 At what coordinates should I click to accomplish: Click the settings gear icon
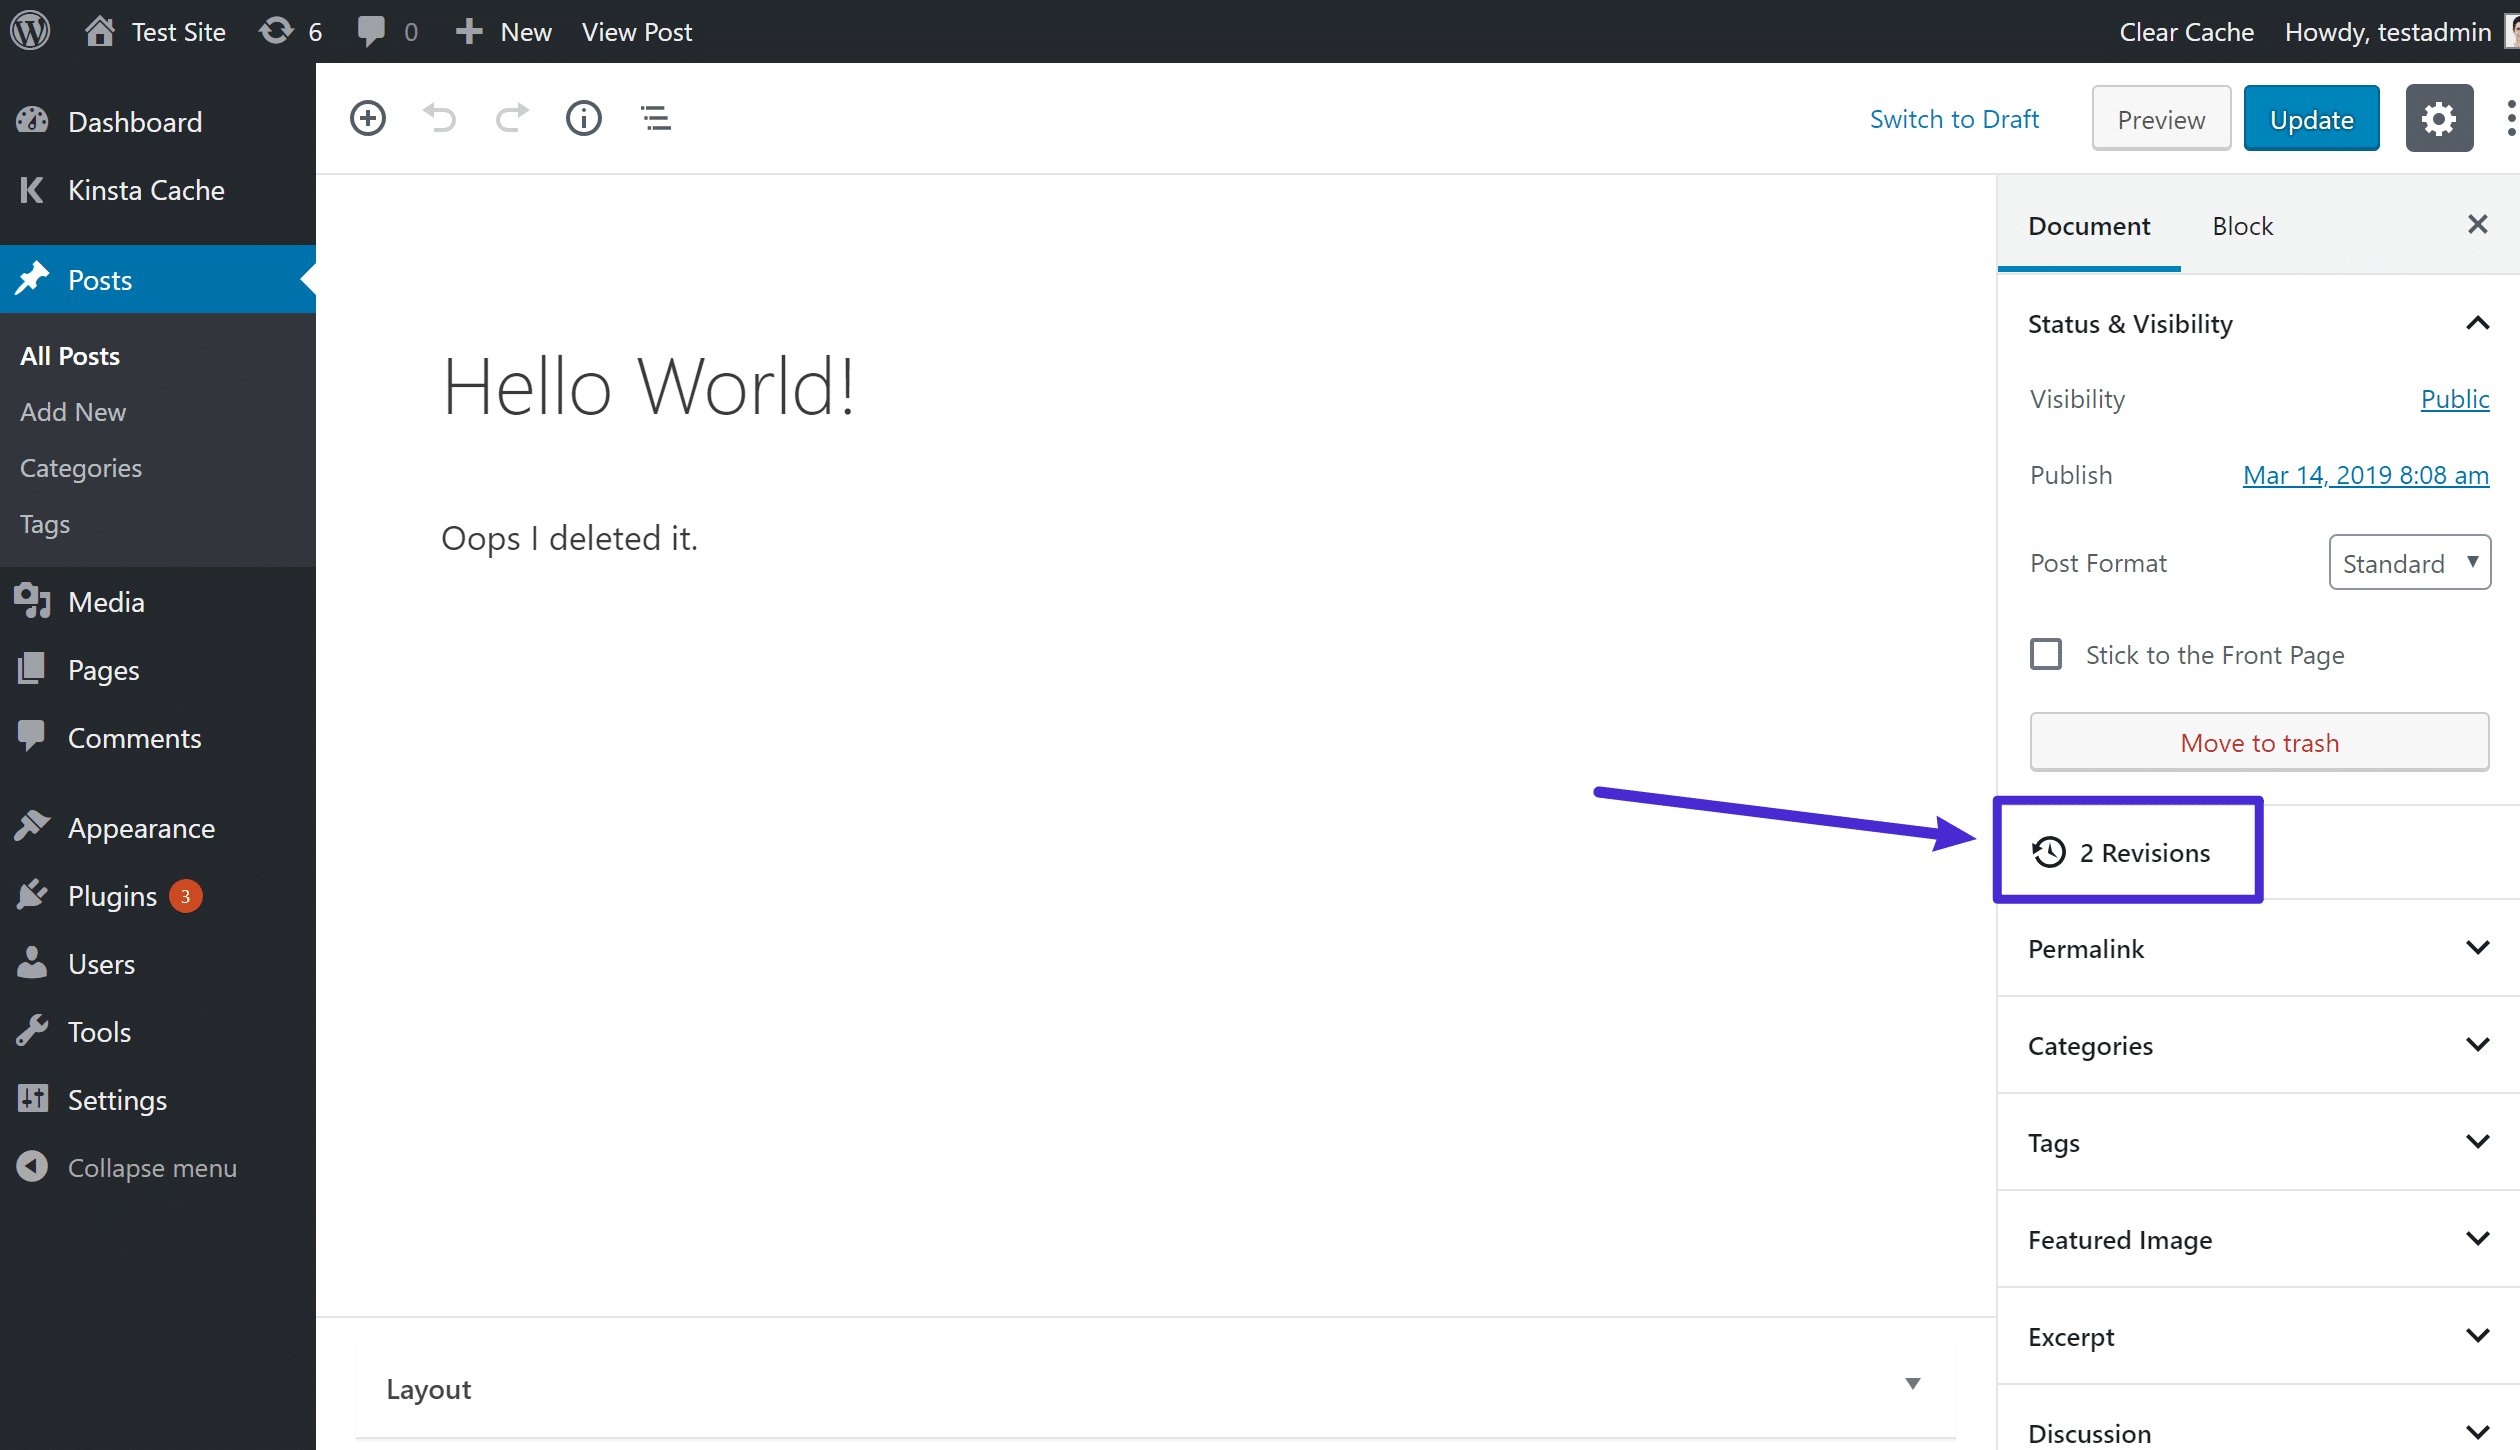coord(2437,118)
